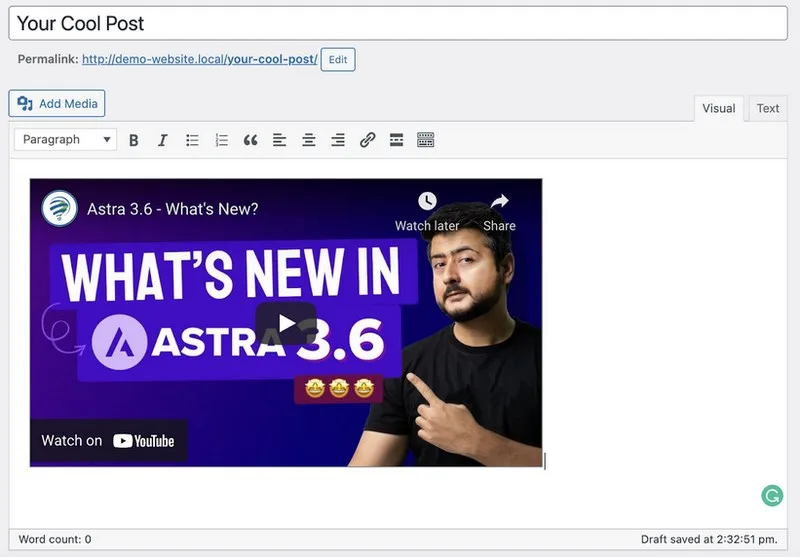800x557 pixels.
Task: Insert a bulleted list
Action: pos(192,140)
